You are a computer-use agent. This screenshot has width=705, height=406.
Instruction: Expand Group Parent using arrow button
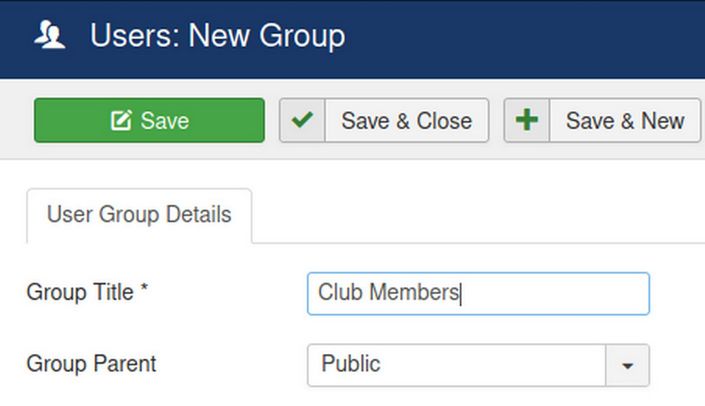coord(627,365)
